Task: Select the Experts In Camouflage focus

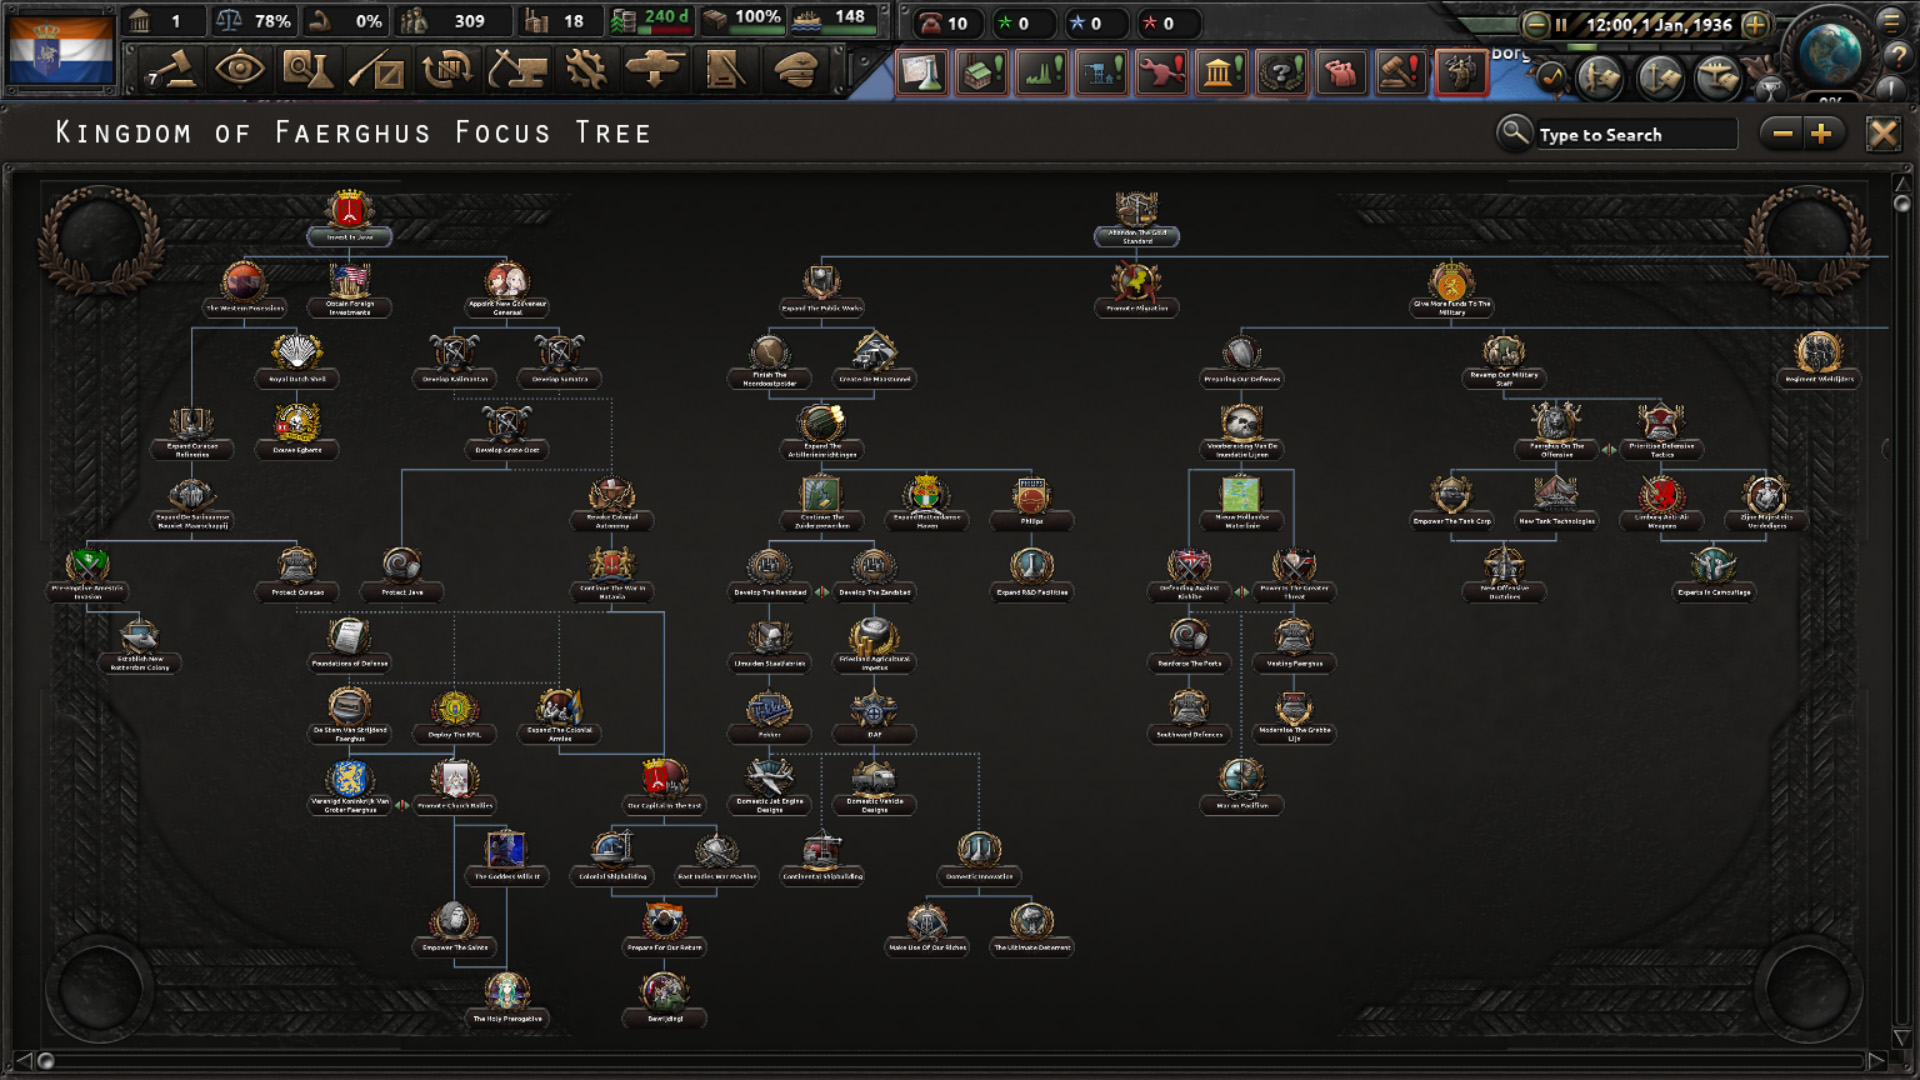Action: pyautogui.click(x=1713, y=573)
